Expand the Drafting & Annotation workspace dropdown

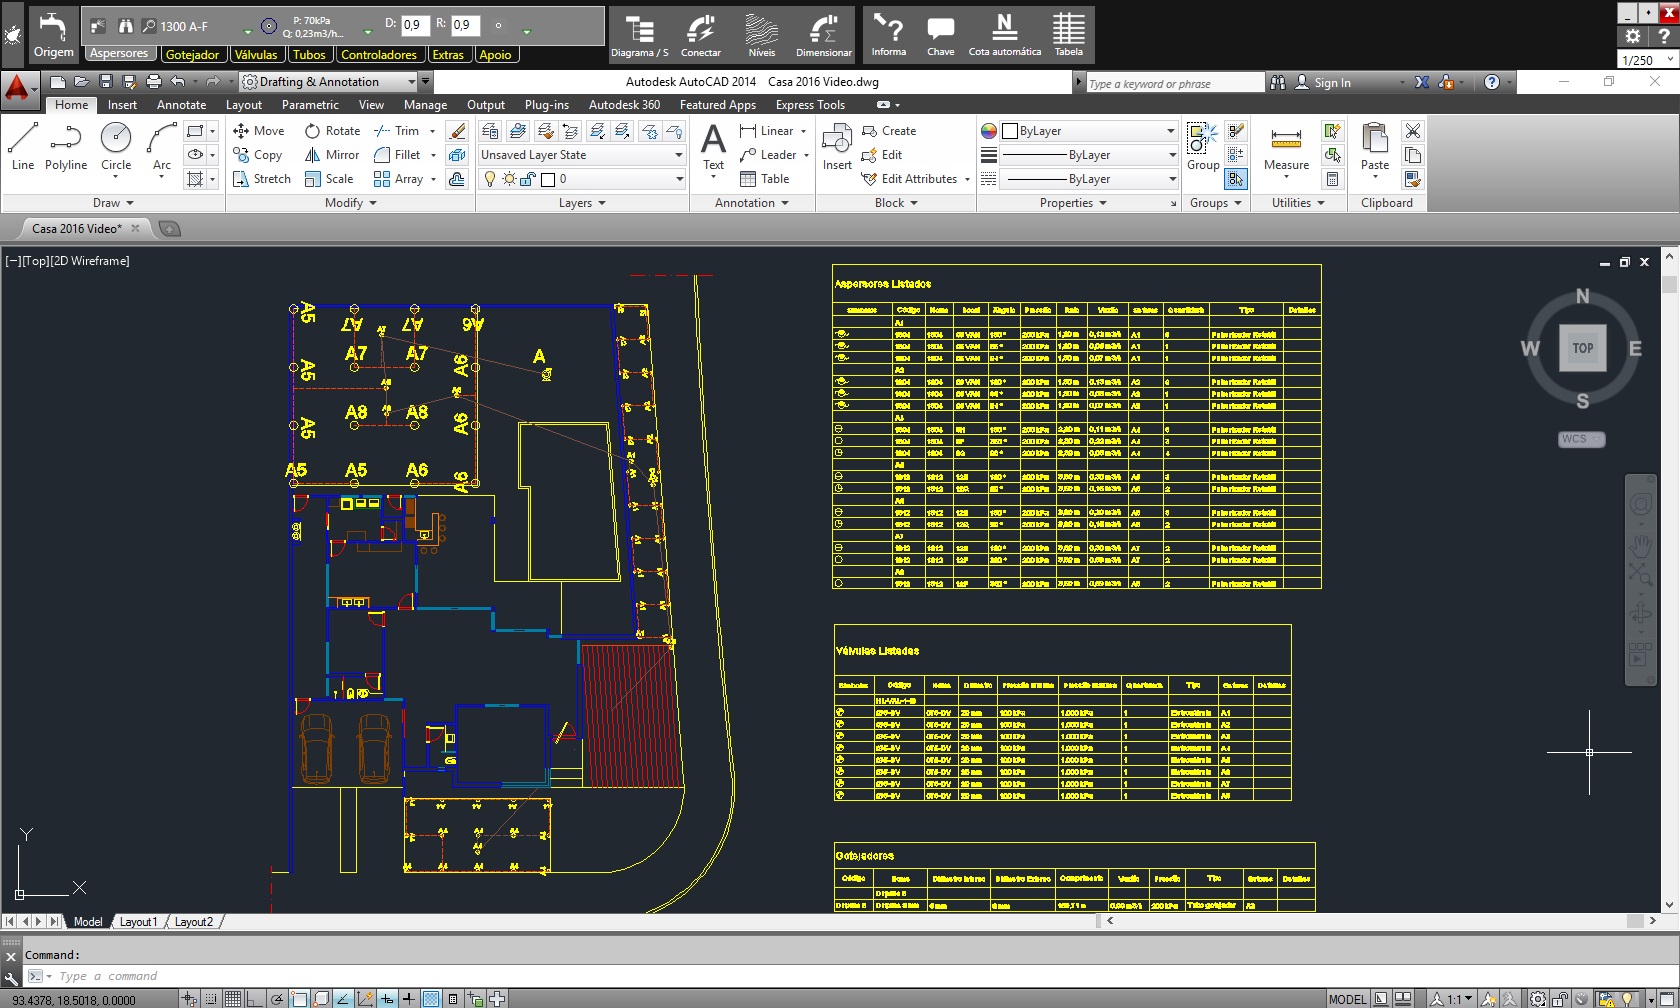(411, 82)
